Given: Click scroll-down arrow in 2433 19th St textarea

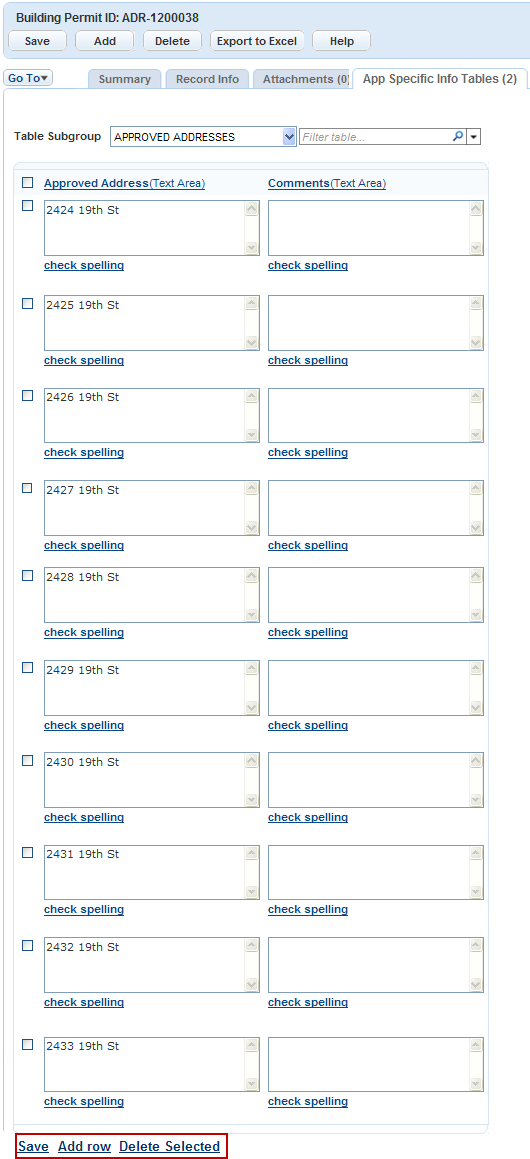Looking at the screenshot, I should click(x=251, y=1084).
